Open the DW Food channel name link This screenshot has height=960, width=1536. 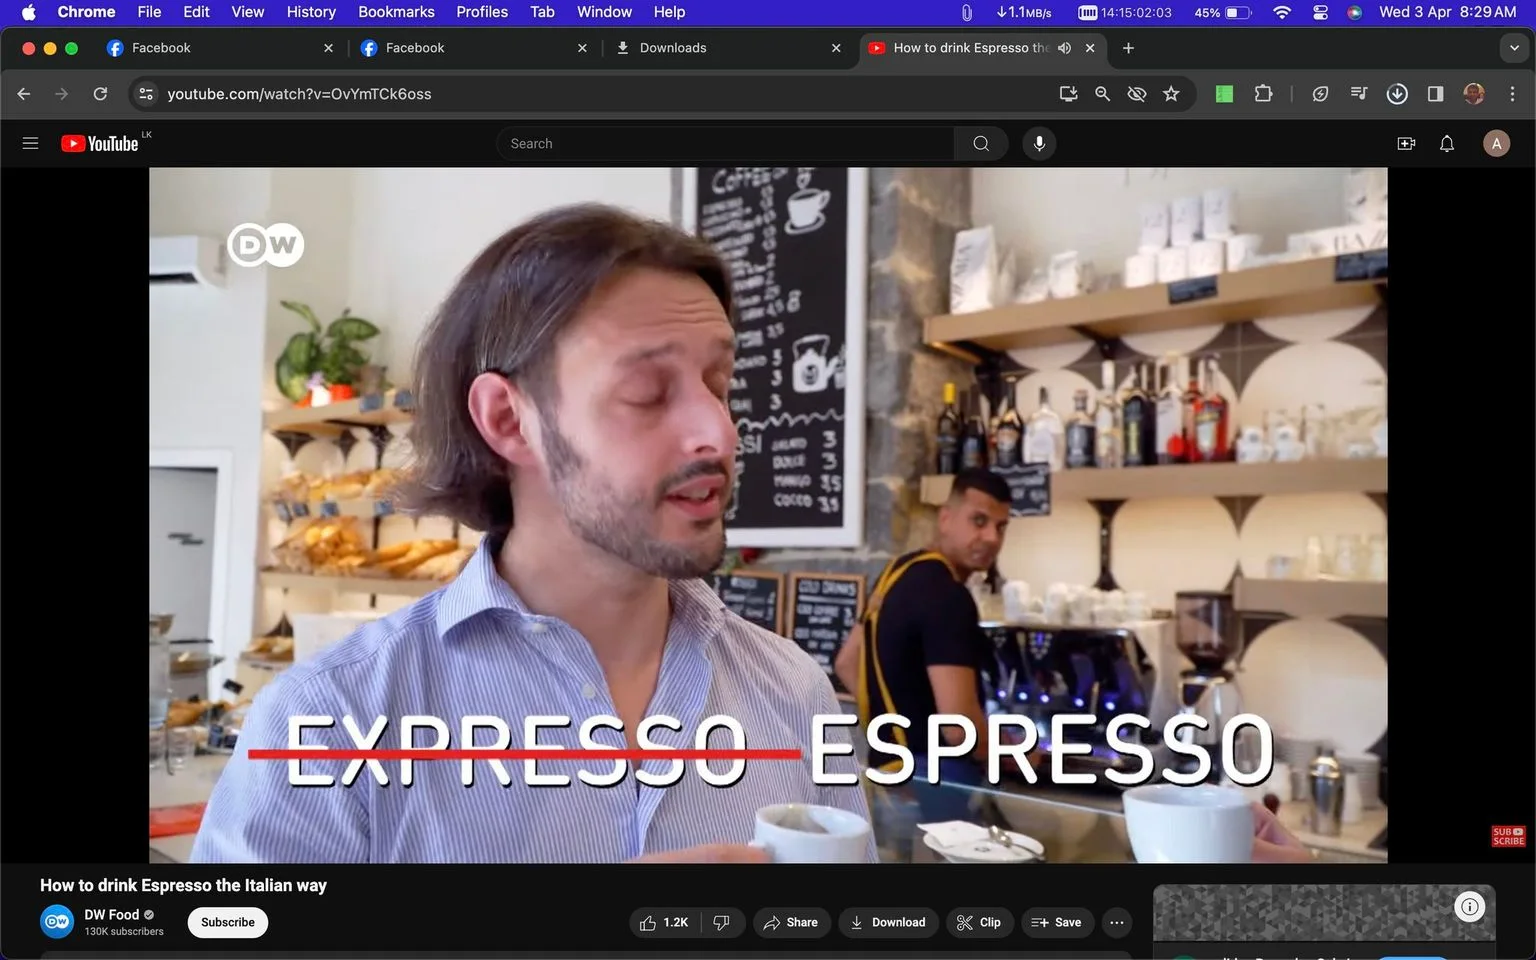pos(111,914)
